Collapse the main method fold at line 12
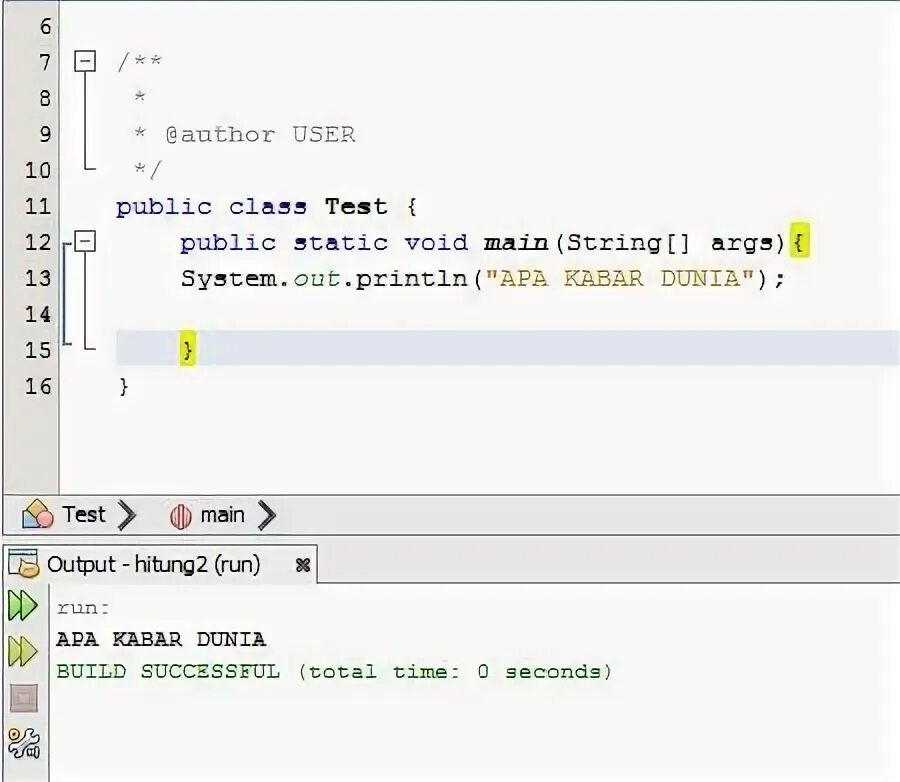The image size is (900, 782). (84, 242)
